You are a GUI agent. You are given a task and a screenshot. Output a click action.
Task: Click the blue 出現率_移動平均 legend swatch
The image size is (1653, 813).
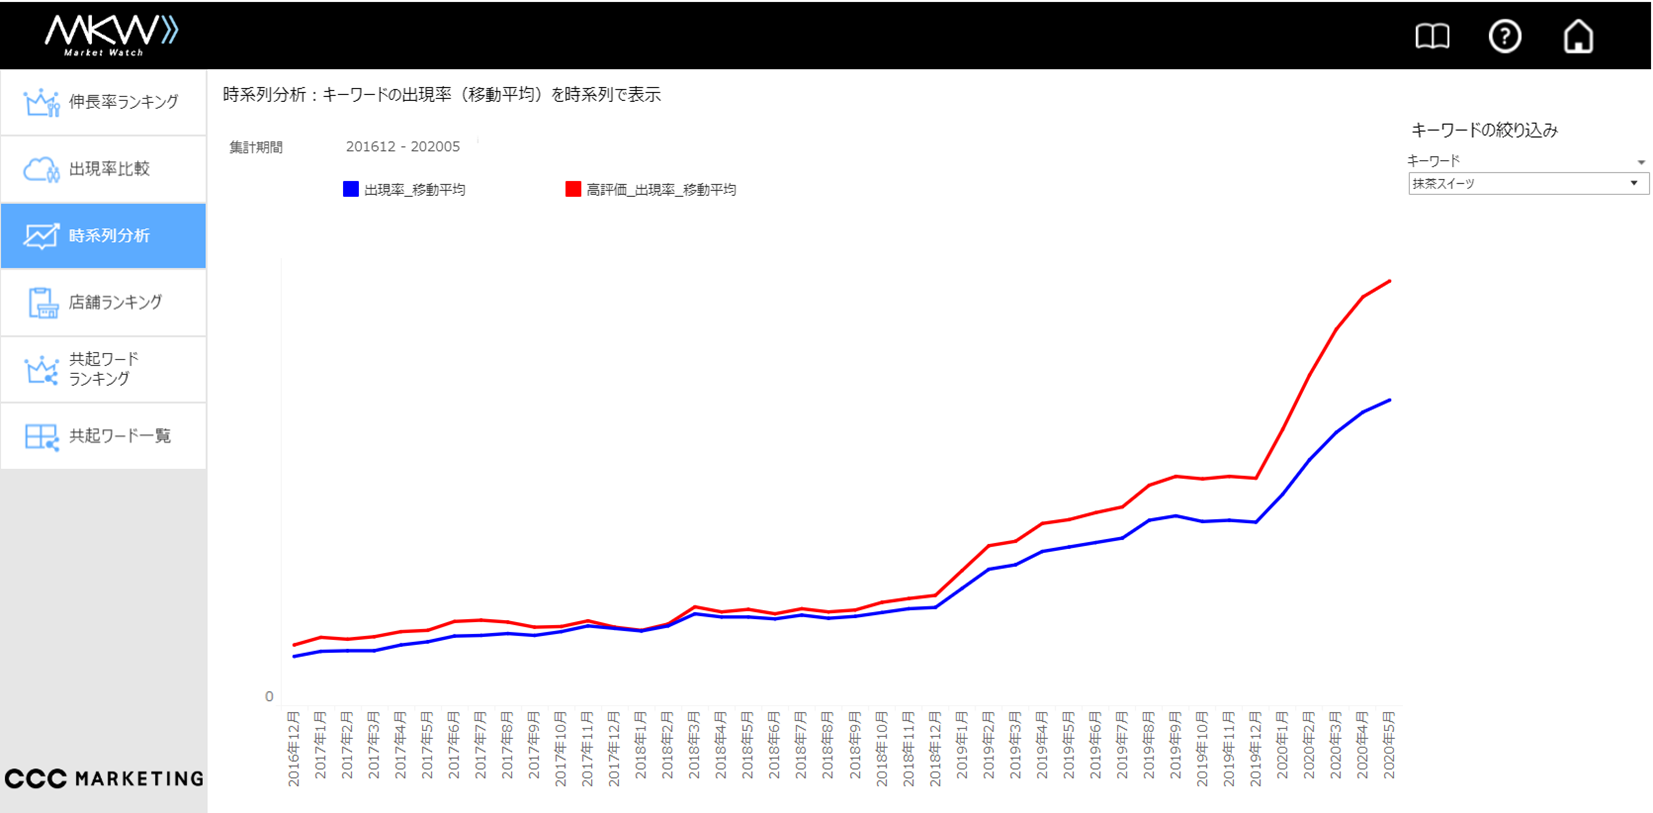click(351, 189)
